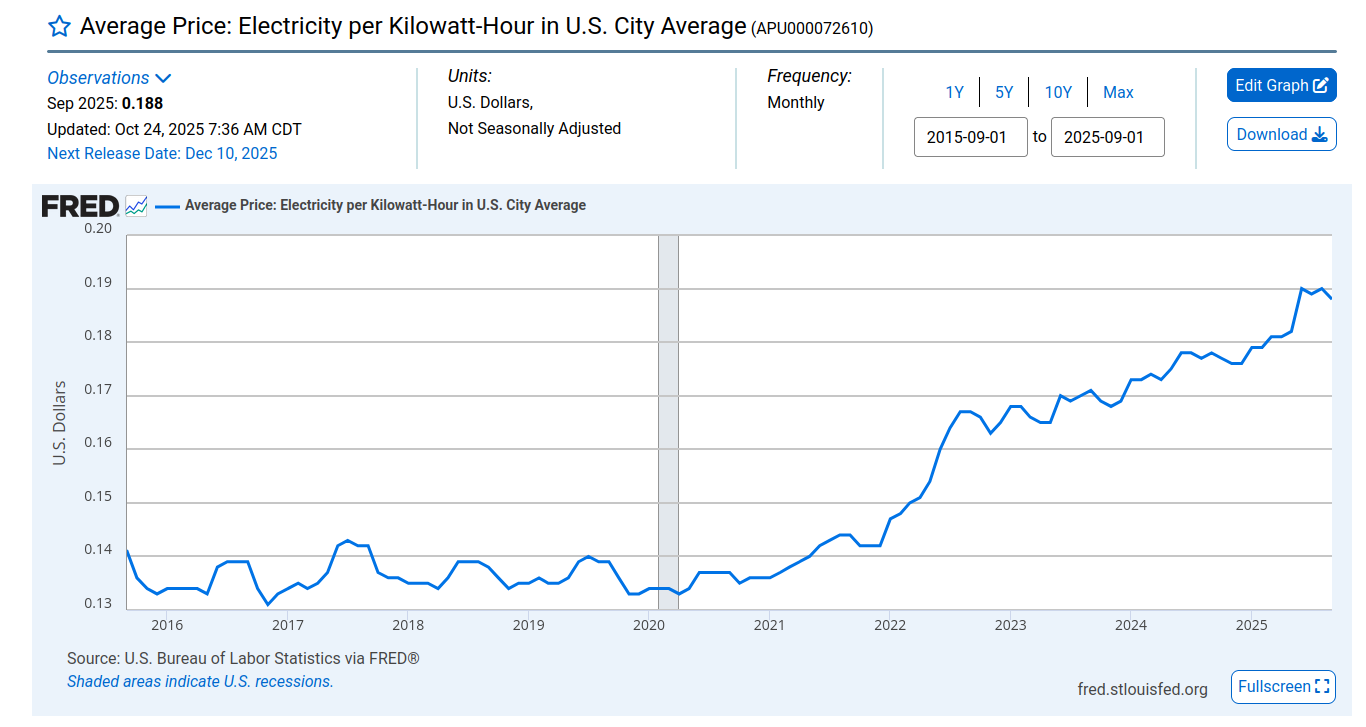Click the 0.13 y-axis label
This screenshot has height=727, width=1366.
coord(98,603)
